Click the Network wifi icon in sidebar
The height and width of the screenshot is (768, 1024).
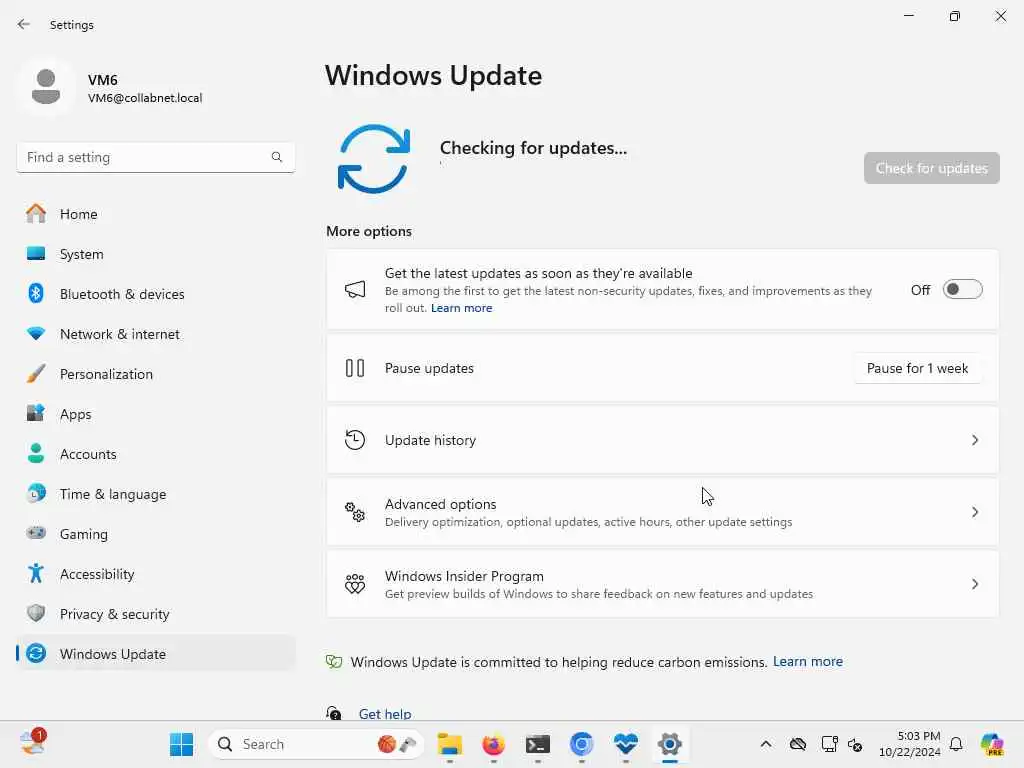(36, 334)
